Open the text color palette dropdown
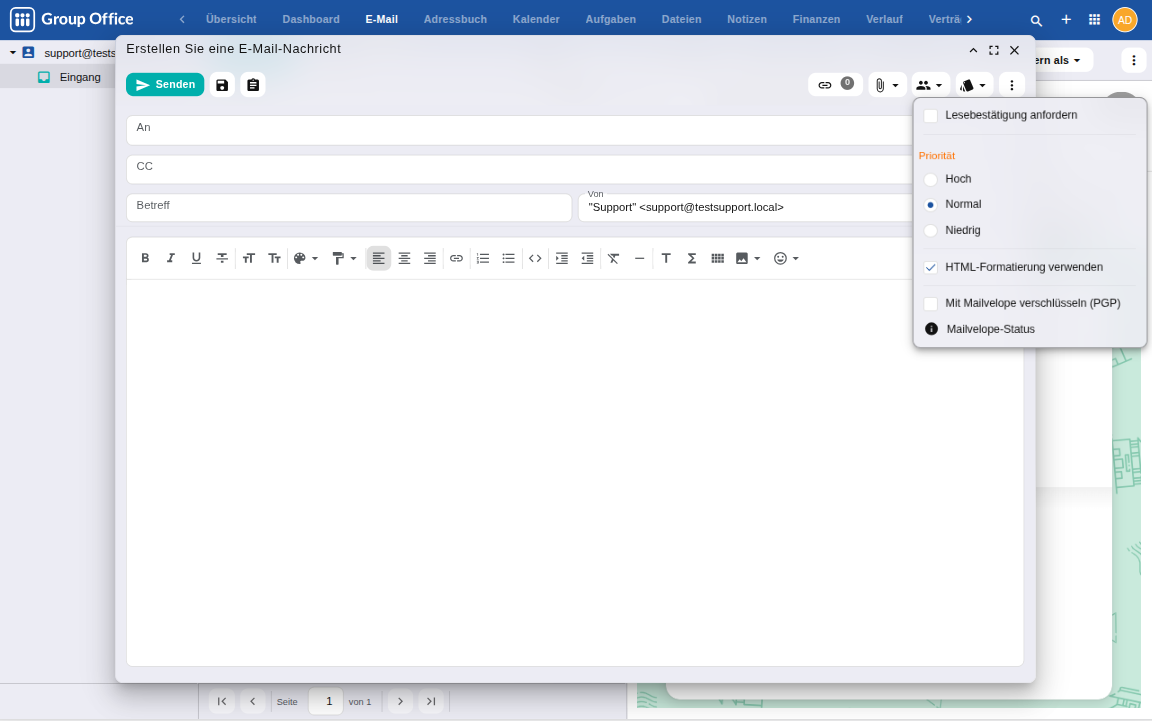This screenshot has height=721, width=1152. click(306, 258)
